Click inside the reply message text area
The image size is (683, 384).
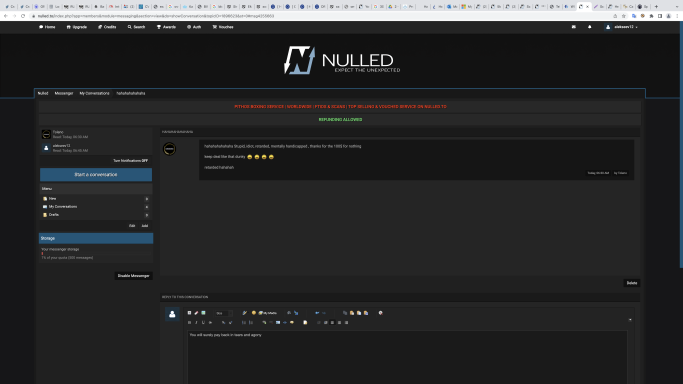pos(407,357)
